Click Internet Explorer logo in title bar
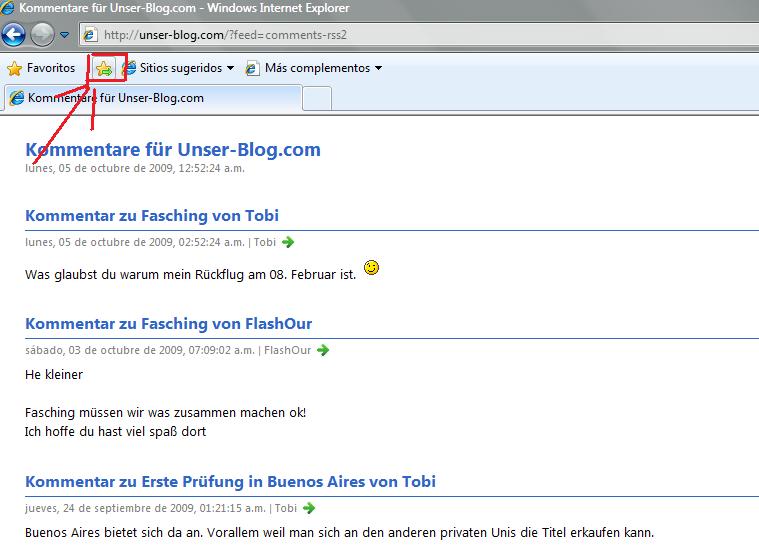This screenshot has height=560, width=759. (x=9, y=9)
